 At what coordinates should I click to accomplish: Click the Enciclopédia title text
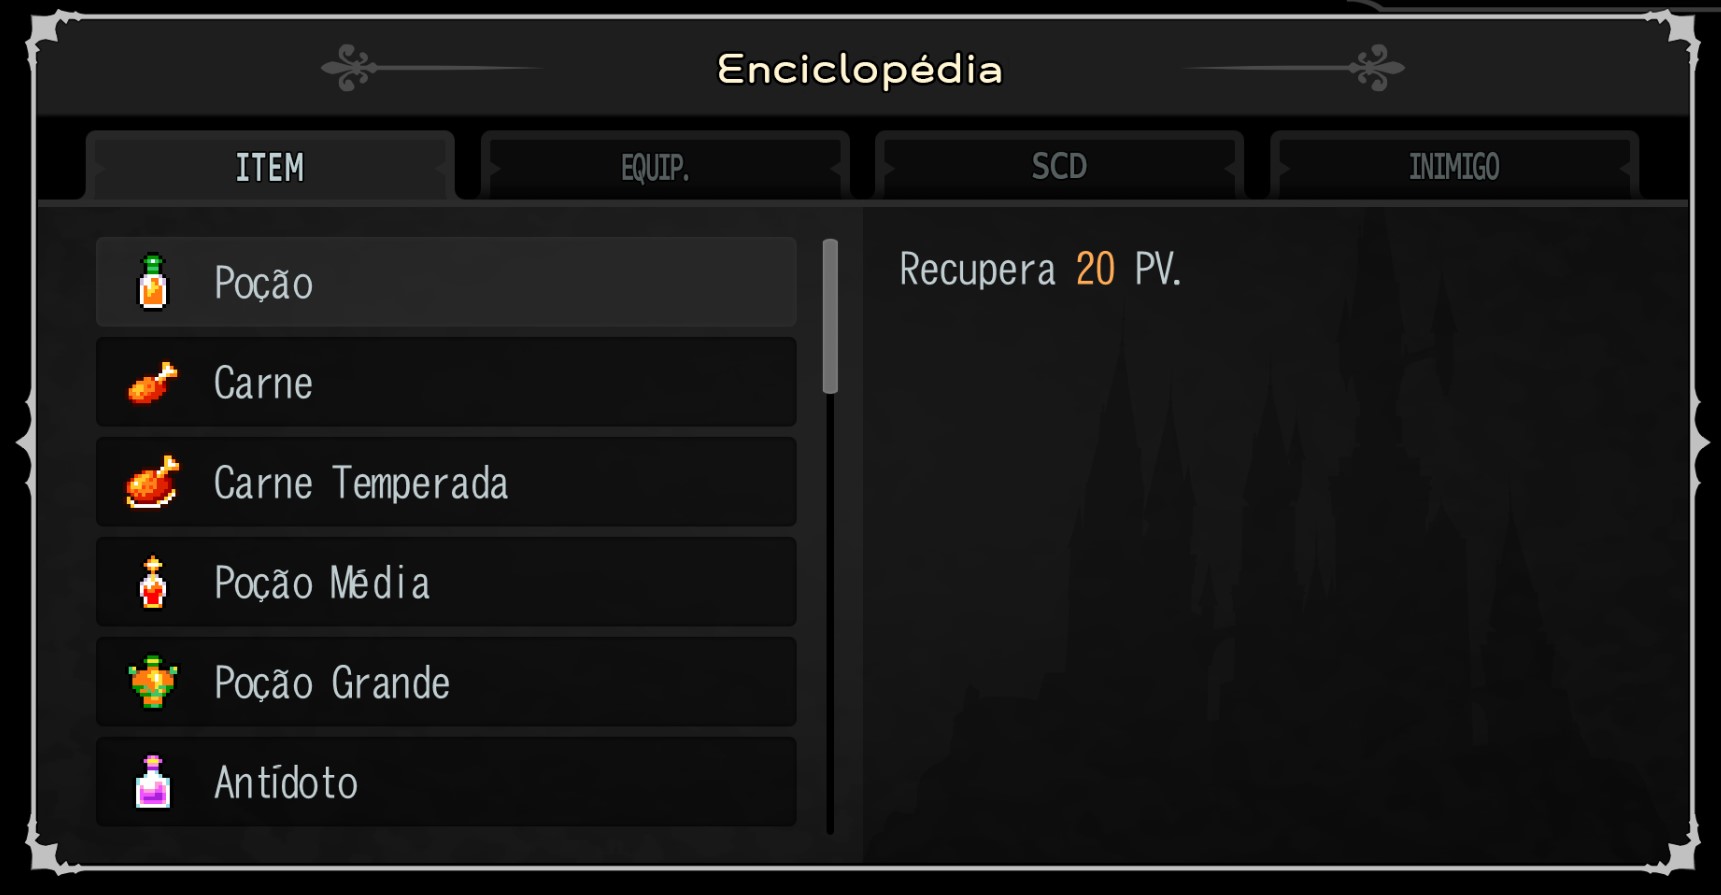pyautogui.click(x=860, y=69)
